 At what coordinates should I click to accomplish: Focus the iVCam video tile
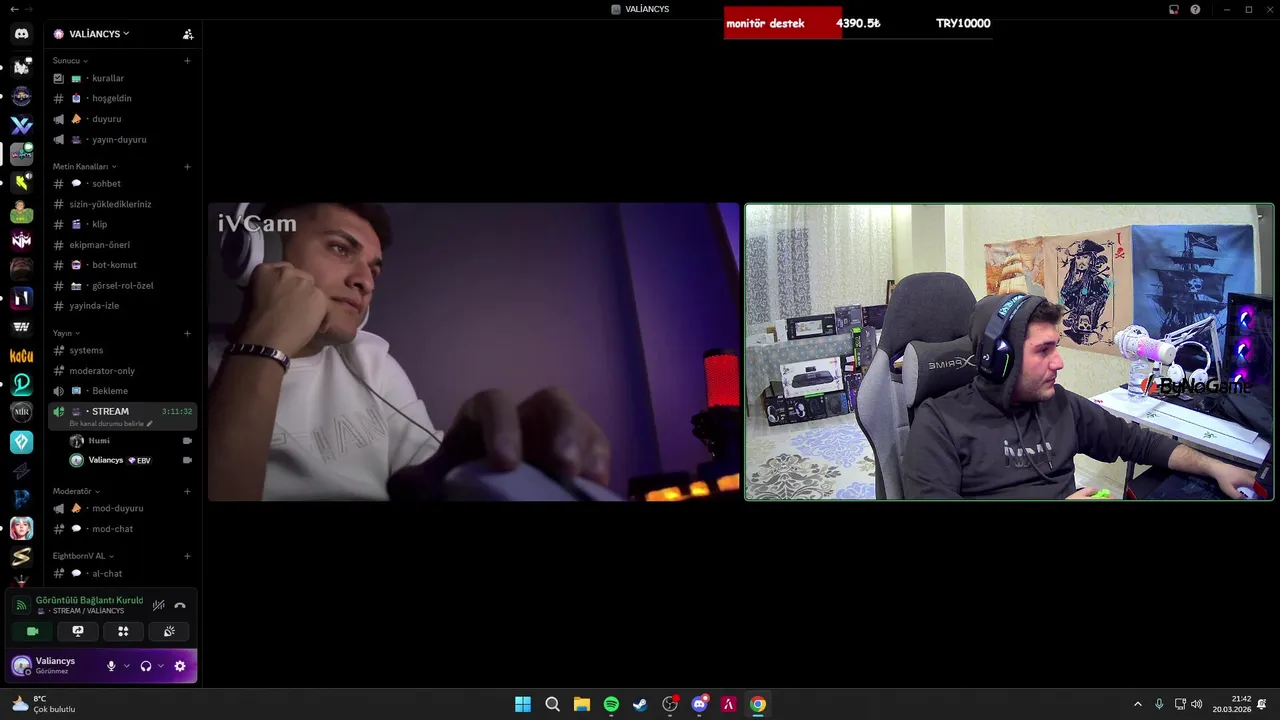click(x=474, y=352)
